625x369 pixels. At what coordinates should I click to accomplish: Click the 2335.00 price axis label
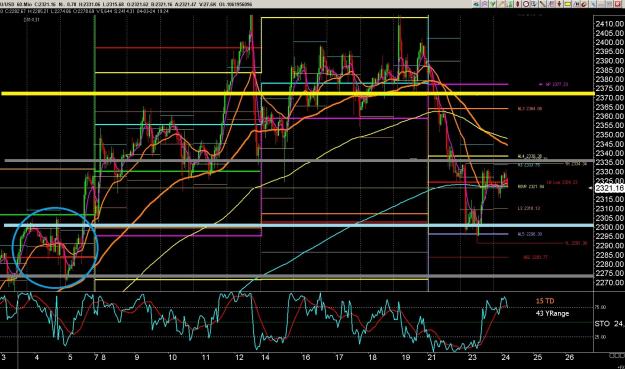tap(610, 163)
